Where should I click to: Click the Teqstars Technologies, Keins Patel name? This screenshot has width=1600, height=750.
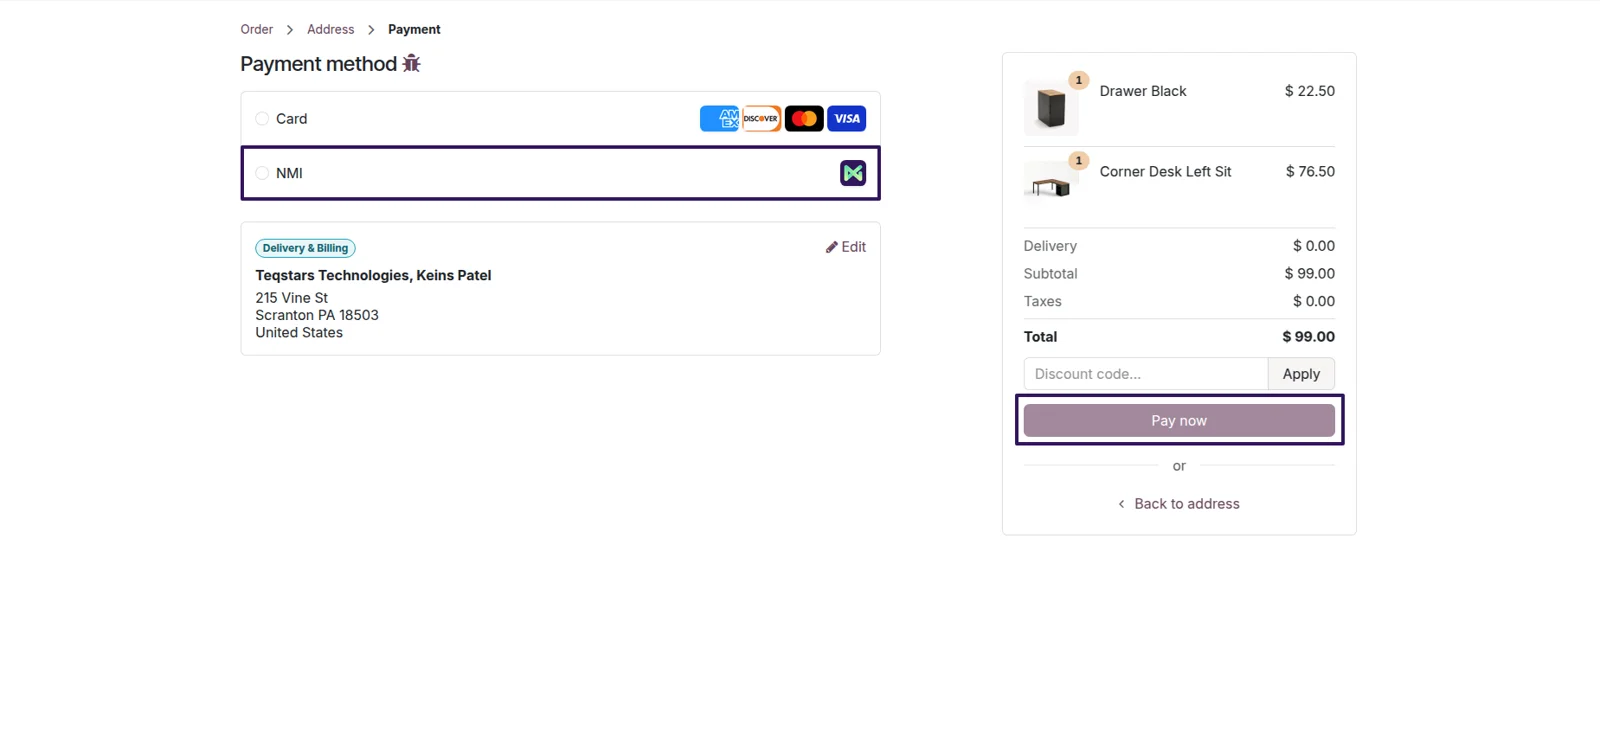pos(373,276)
